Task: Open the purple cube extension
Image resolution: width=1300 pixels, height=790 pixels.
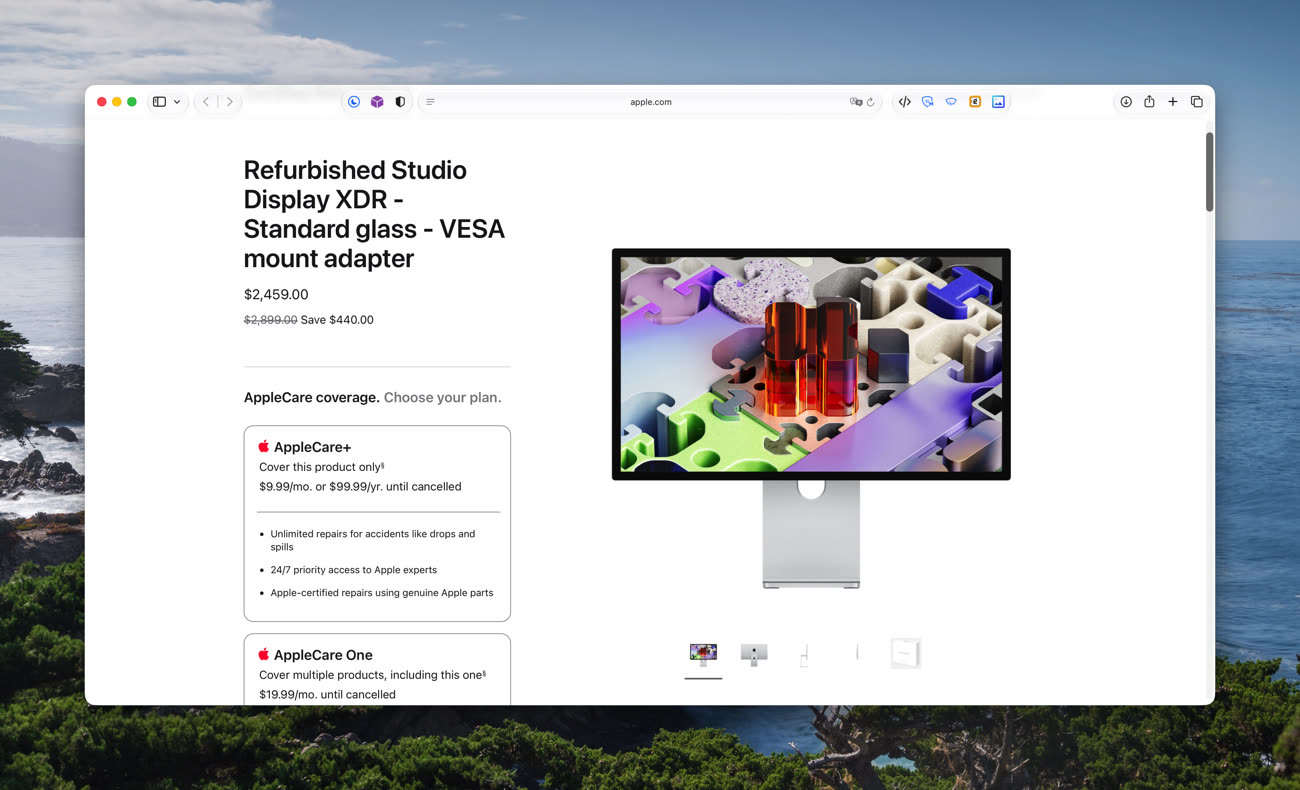Action: [377, 102]
